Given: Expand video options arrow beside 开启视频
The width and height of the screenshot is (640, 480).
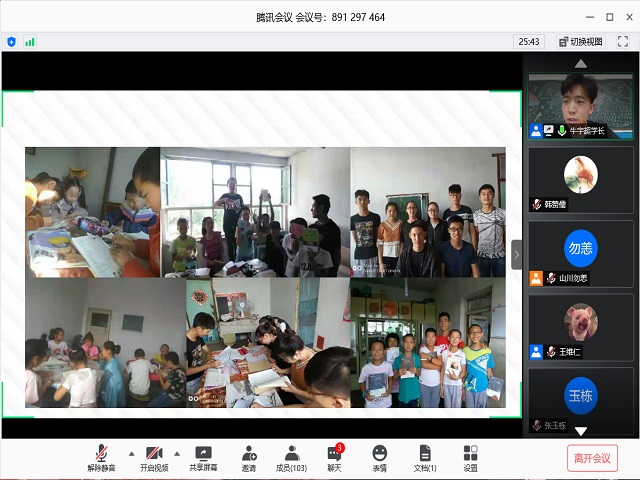Looking at the screenshot, I should pos(177,452).
